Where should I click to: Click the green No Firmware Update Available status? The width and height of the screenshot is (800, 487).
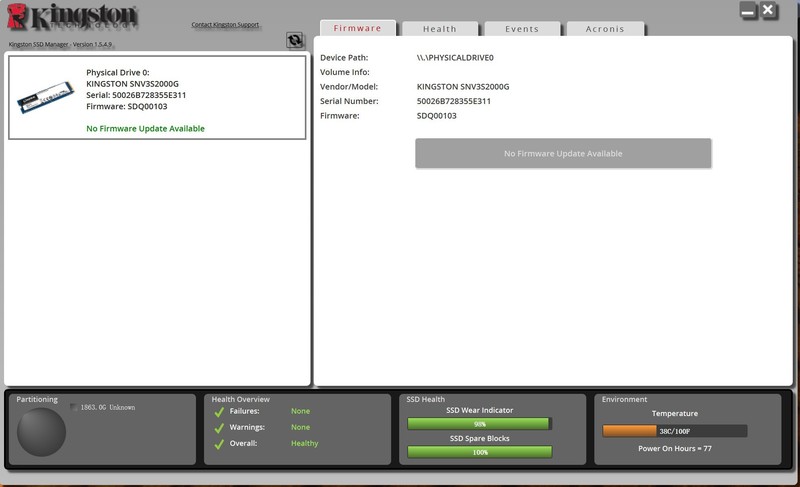coord(145,129)
